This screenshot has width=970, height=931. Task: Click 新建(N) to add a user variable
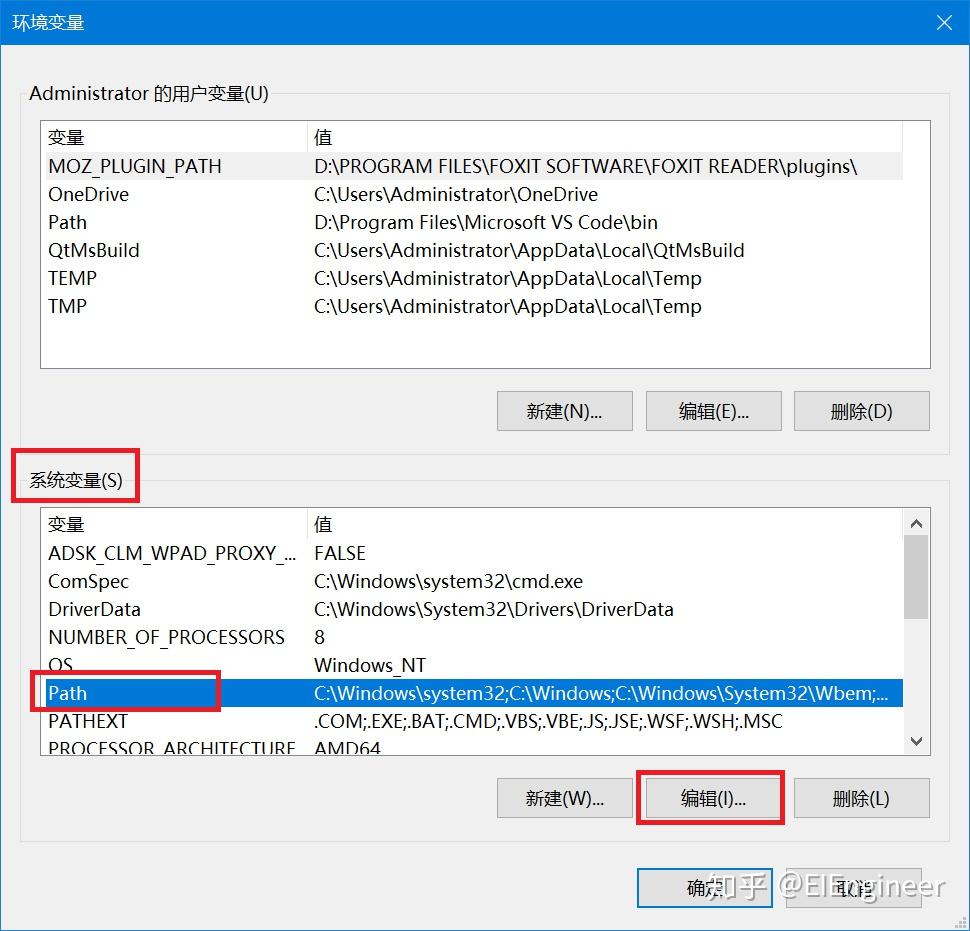(564, 410)
